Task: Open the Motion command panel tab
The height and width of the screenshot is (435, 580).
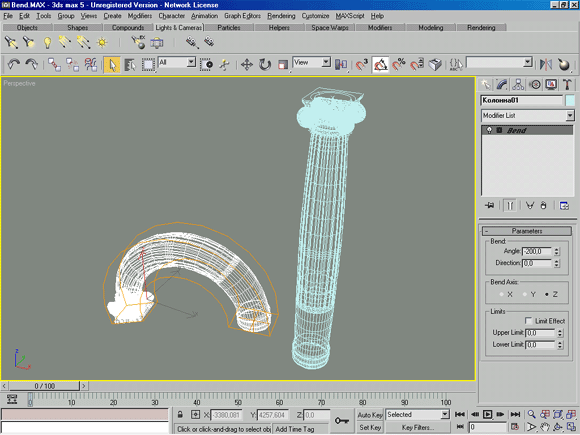Action: 535,85
